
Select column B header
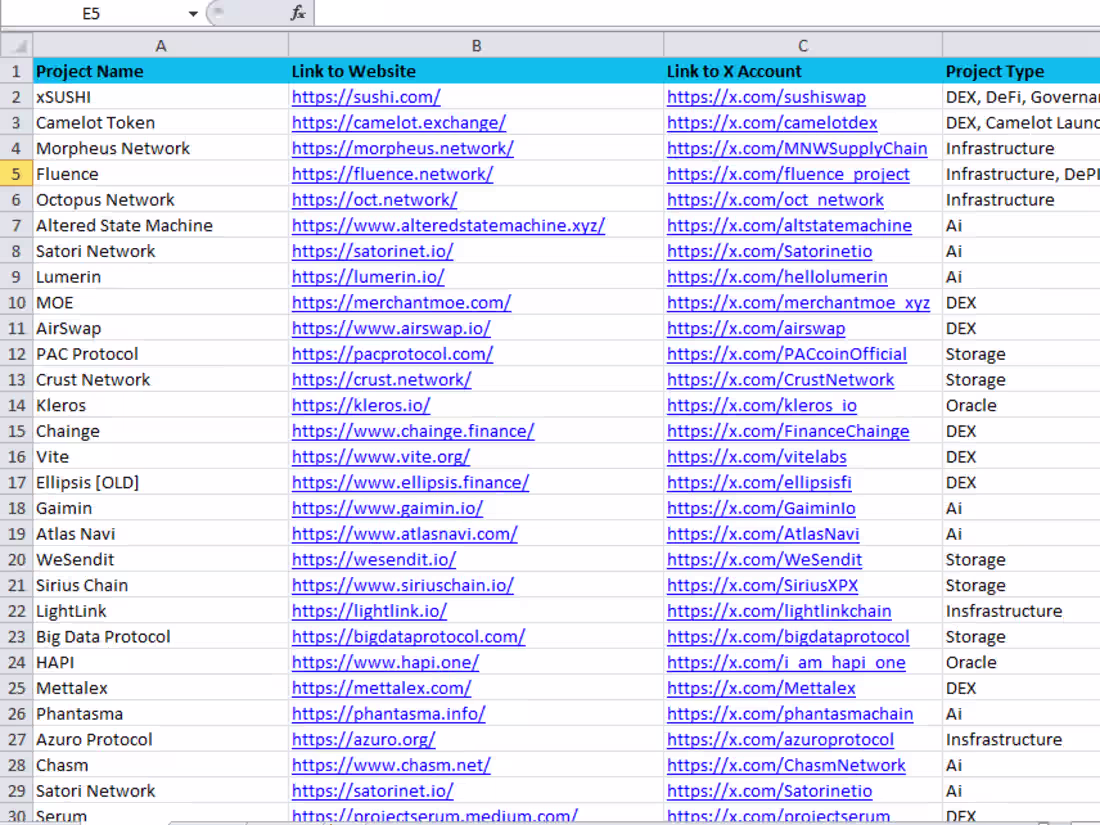click(476, 46)
